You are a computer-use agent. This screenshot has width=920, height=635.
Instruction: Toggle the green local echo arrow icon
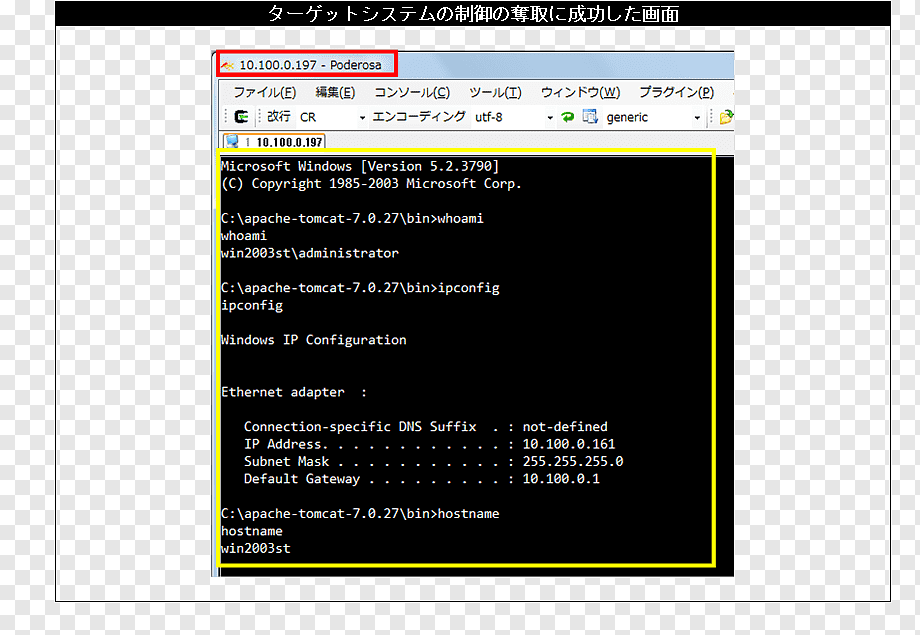(567, 117)
